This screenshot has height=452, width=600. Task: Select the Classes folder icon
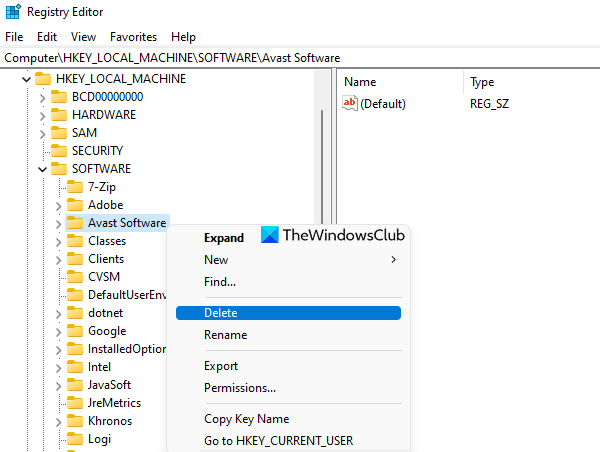(x=75, y=241)
